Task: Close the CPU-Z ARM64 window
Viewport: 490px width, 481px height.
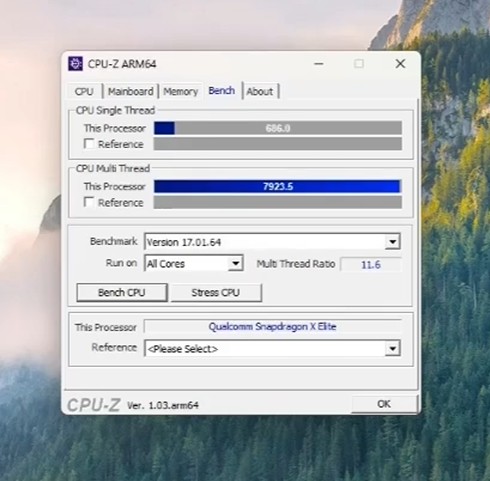Action: (400, 63)
